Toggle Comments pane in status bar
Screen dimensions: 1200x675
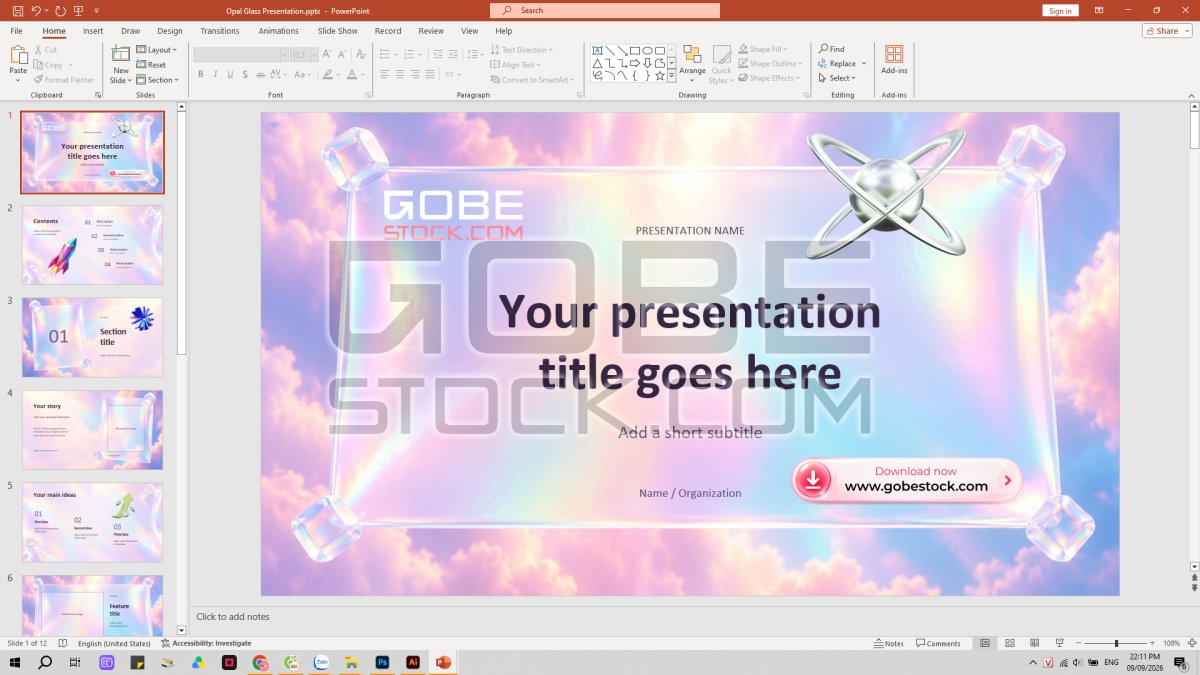(x=938, y=643)
